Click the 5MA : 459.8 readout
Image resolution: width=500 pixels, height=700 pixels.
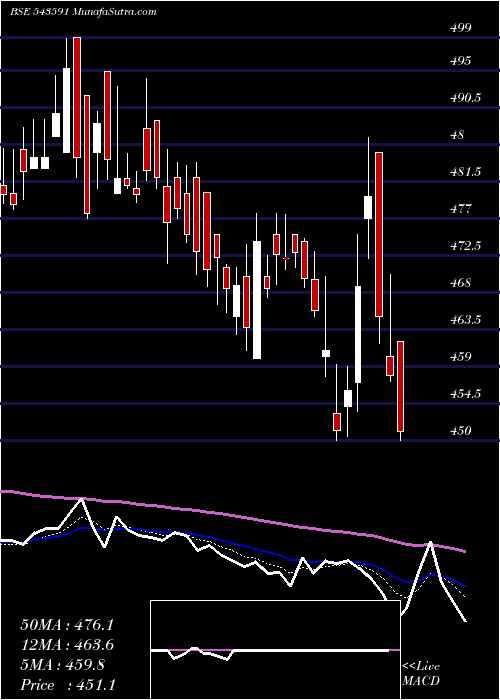pos(62,665)
